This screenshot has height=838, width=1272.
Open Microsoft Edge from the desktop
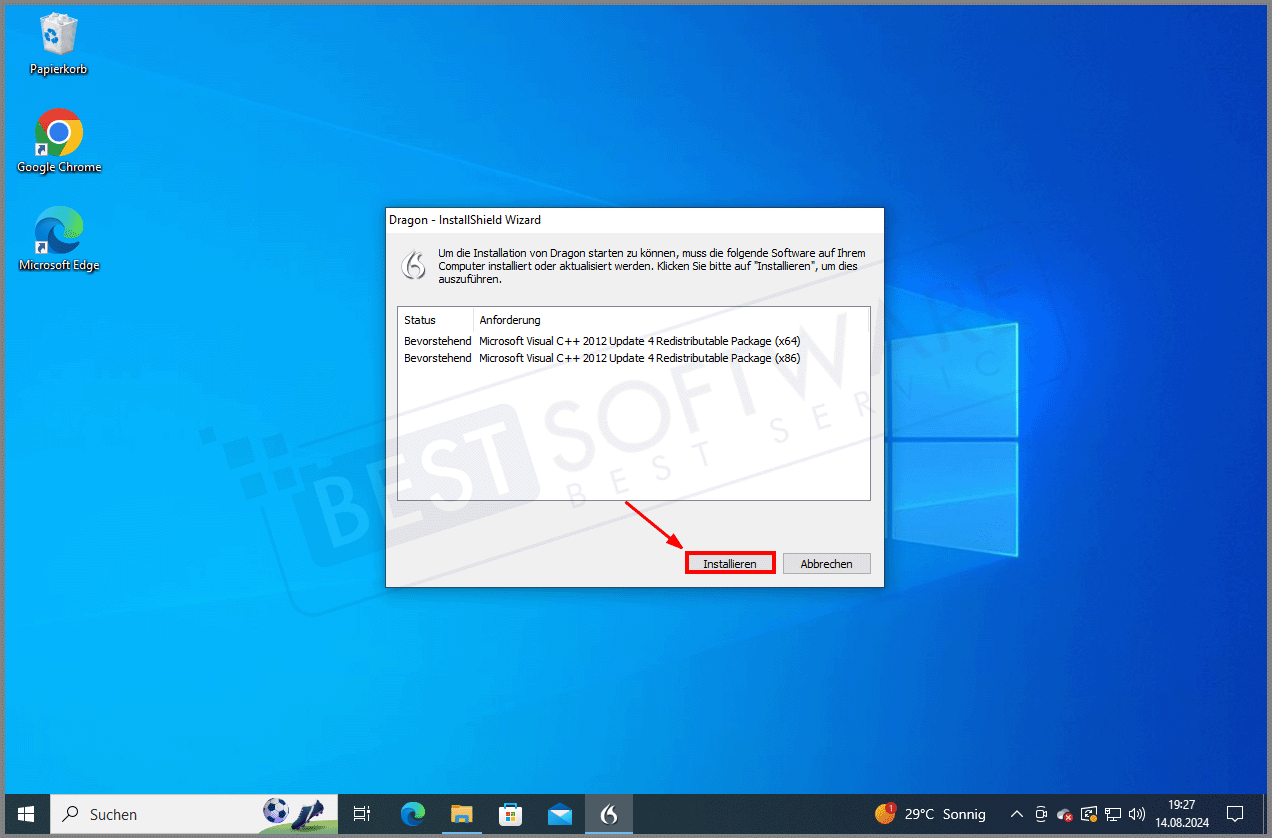pos(57,230)
